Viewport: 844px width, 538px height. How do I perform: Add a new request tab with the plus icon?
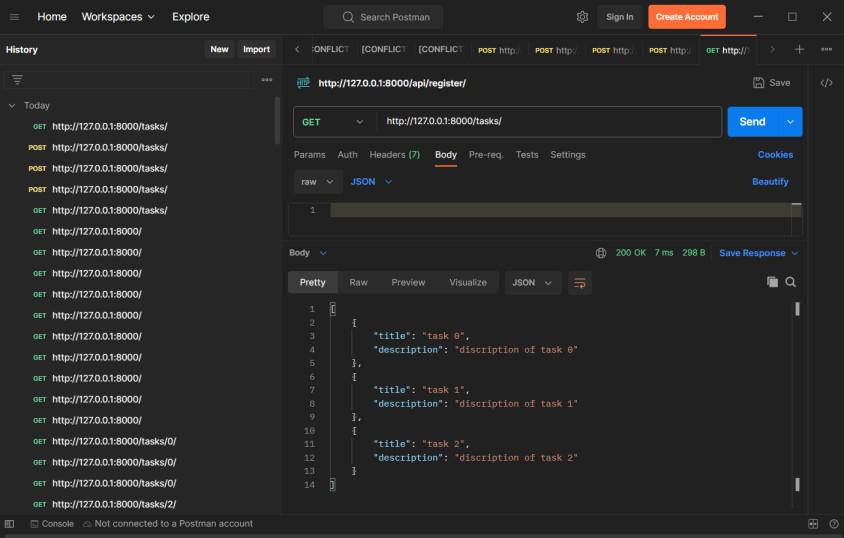pyautogui.click(x=799, y=49)
